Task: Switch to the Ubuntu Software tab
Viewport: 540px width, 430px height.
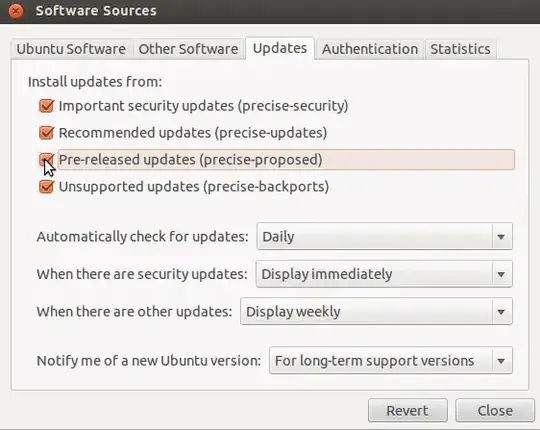Action: coord(71,49)
